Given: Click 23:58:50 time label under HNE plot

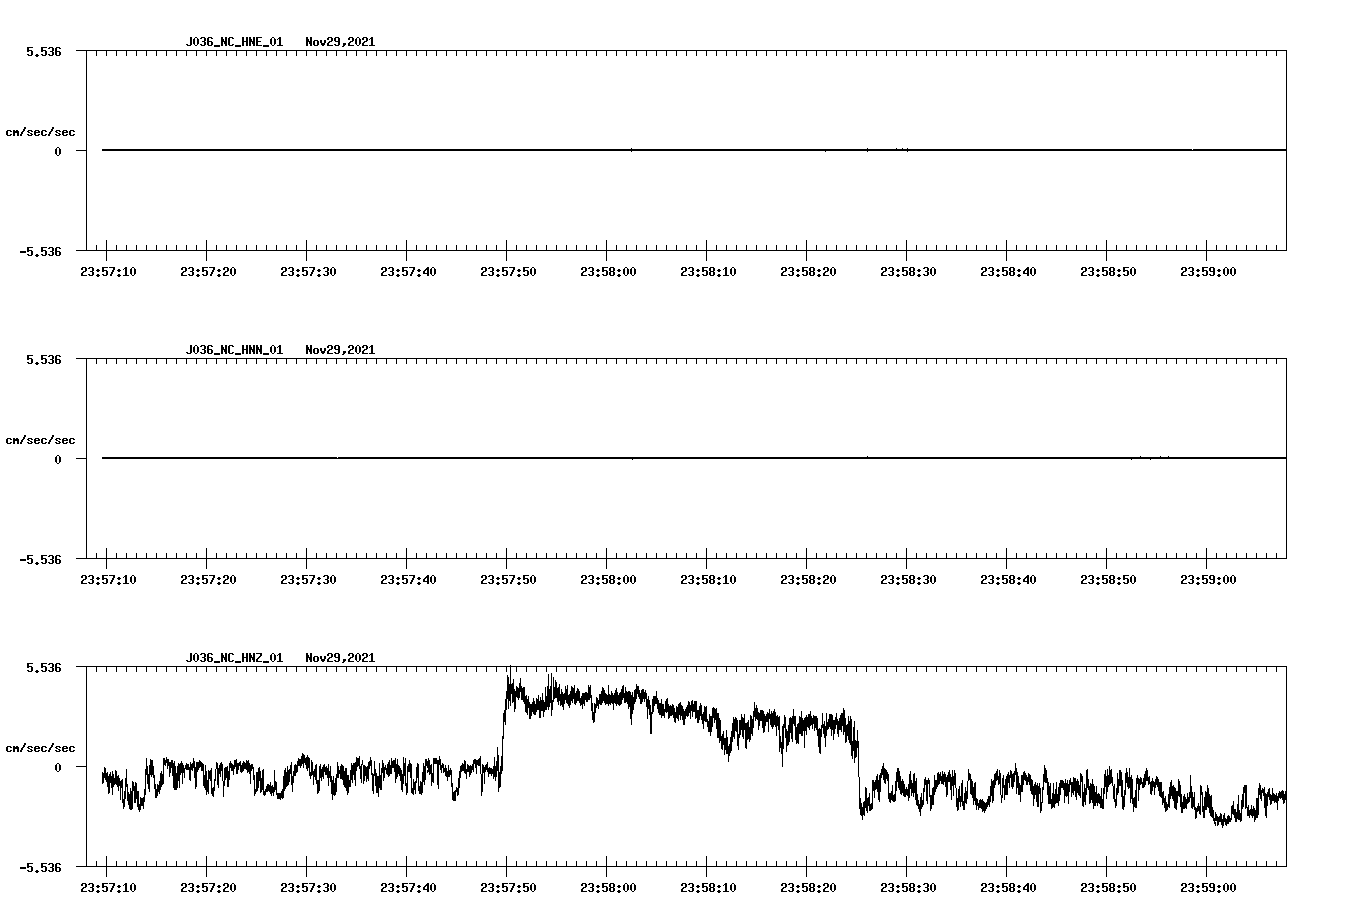Looking at the screenshot, I should (x=1108, y=272).
